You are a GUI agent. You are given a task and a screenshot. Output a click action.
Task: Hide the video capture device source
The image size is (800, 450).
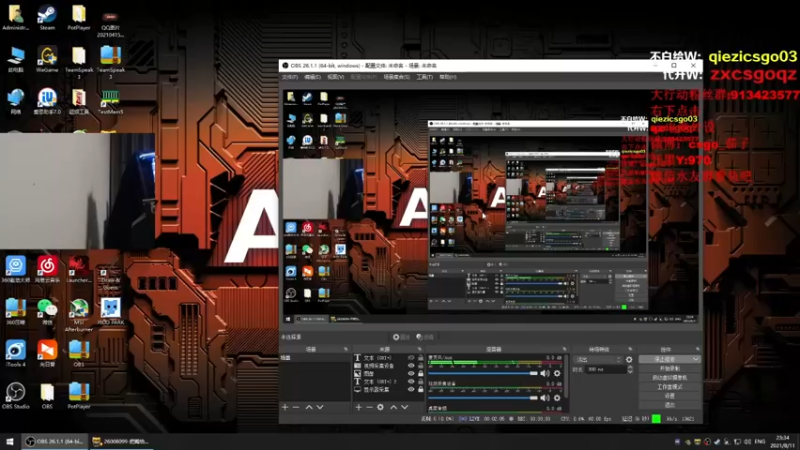click(x=411, y=366)
